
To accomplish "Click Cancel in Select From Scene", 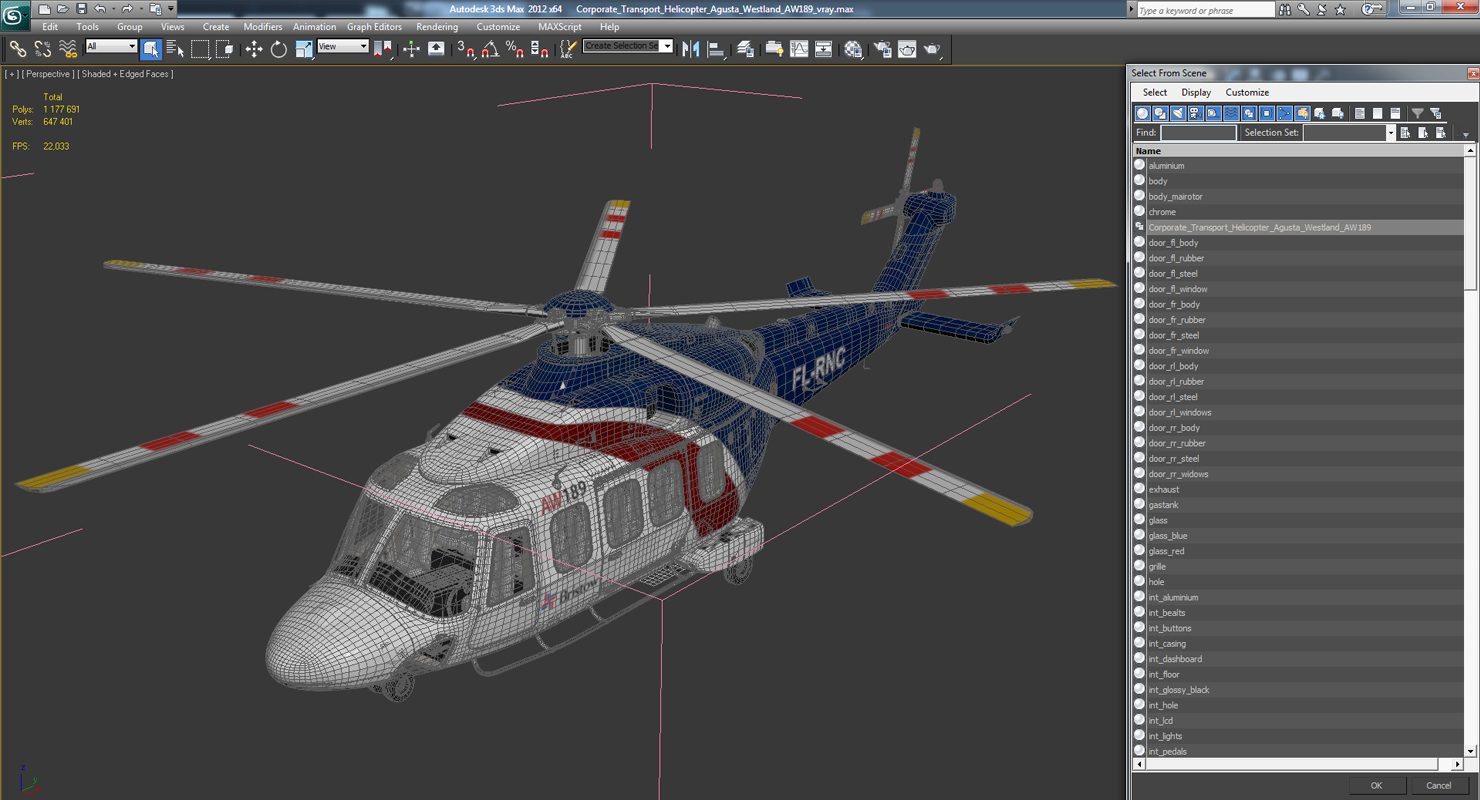I will (x=1438, y=785).
